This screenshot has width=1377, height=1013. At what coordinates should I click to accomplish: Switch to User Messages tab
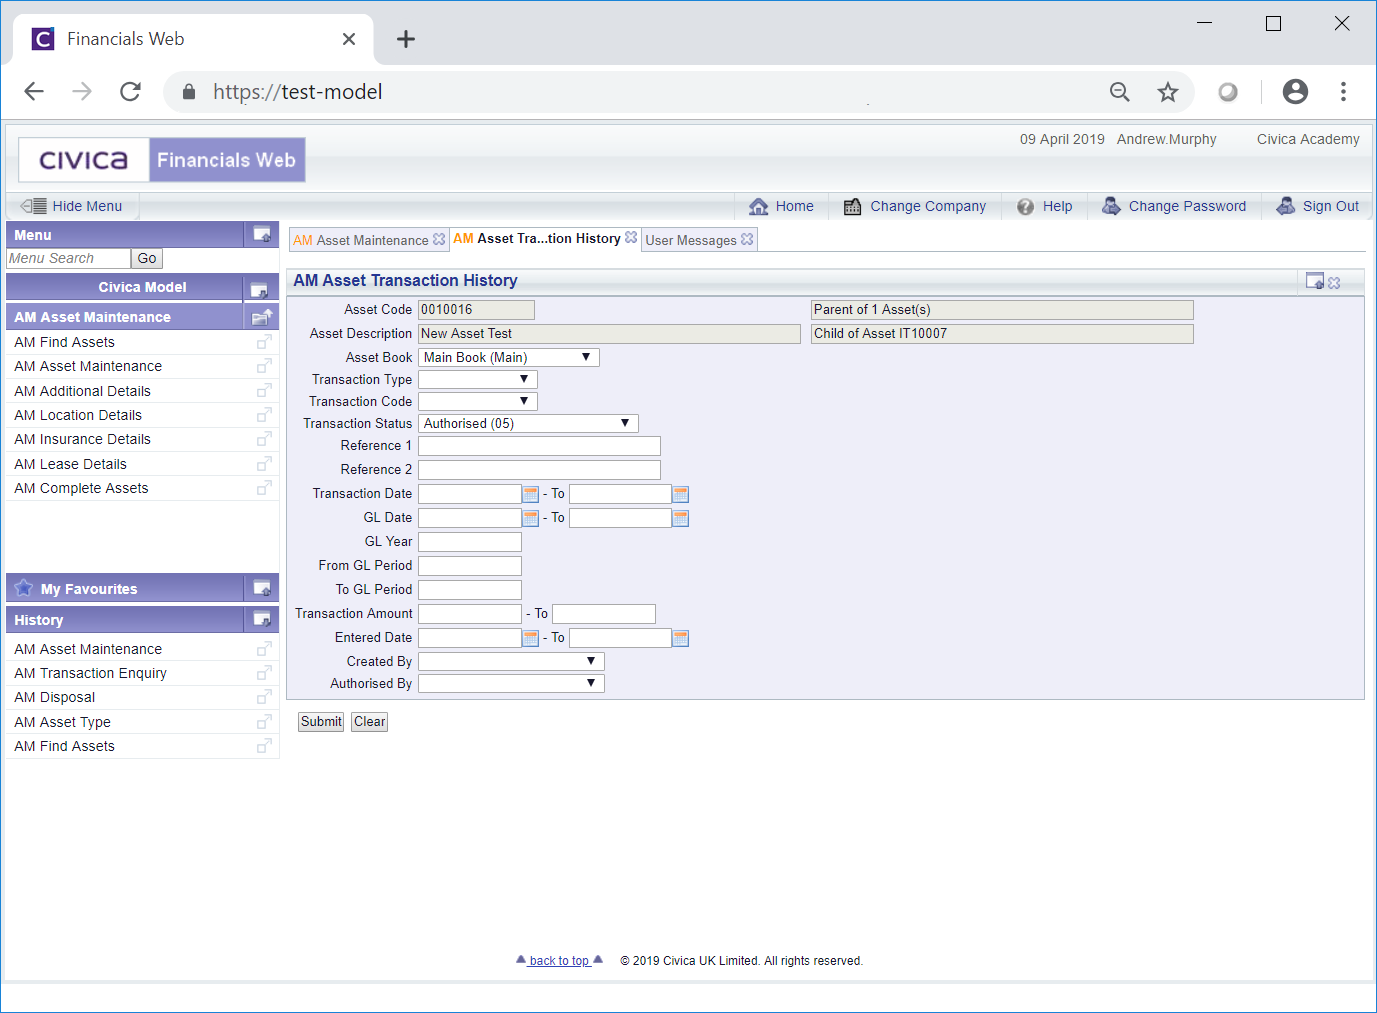(691, 240)
